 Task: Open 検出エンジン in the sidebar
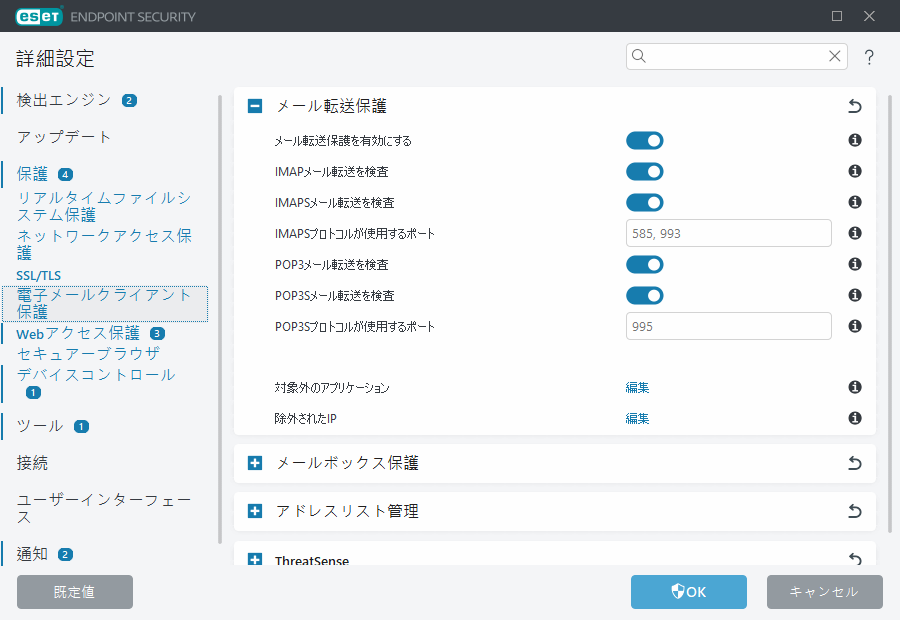point(64,99)
